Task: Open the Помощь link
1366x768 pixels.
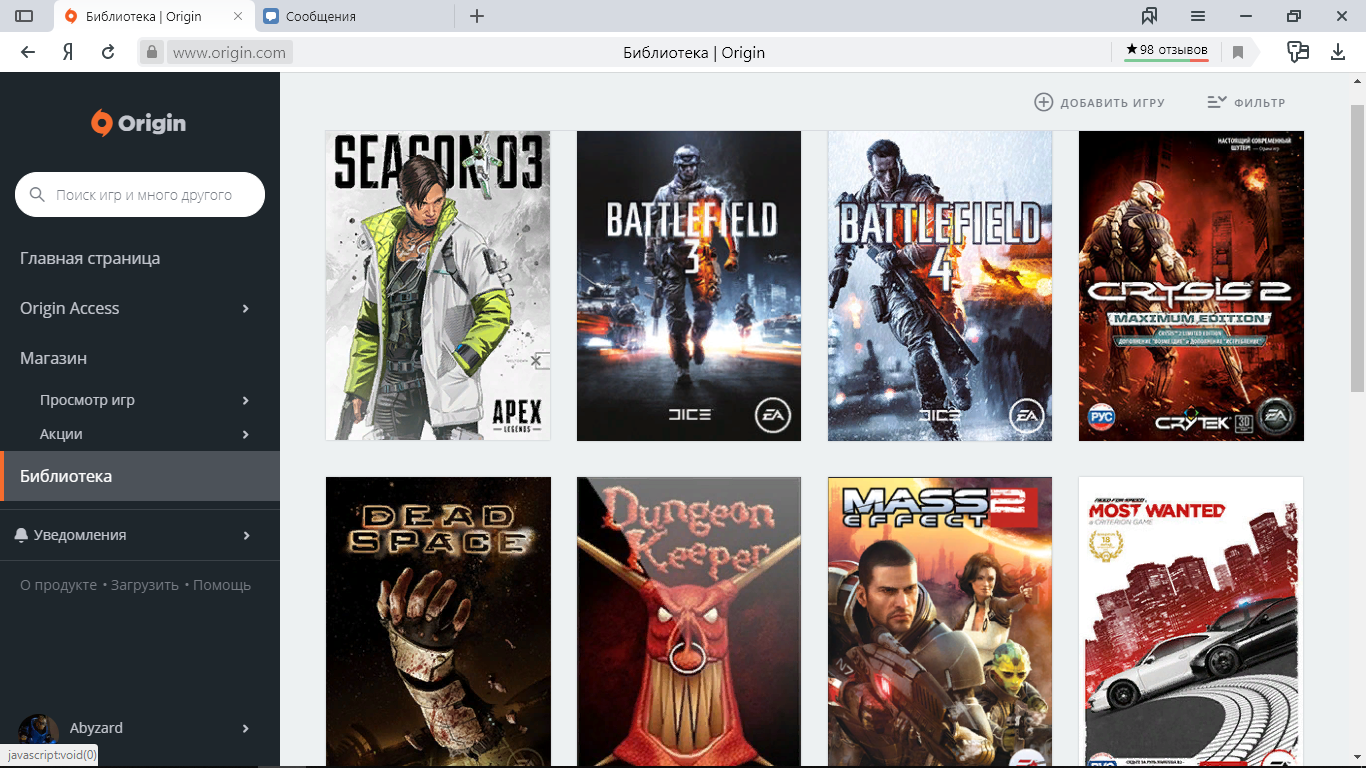Action: pyautogui.click(x=222, y=585)
